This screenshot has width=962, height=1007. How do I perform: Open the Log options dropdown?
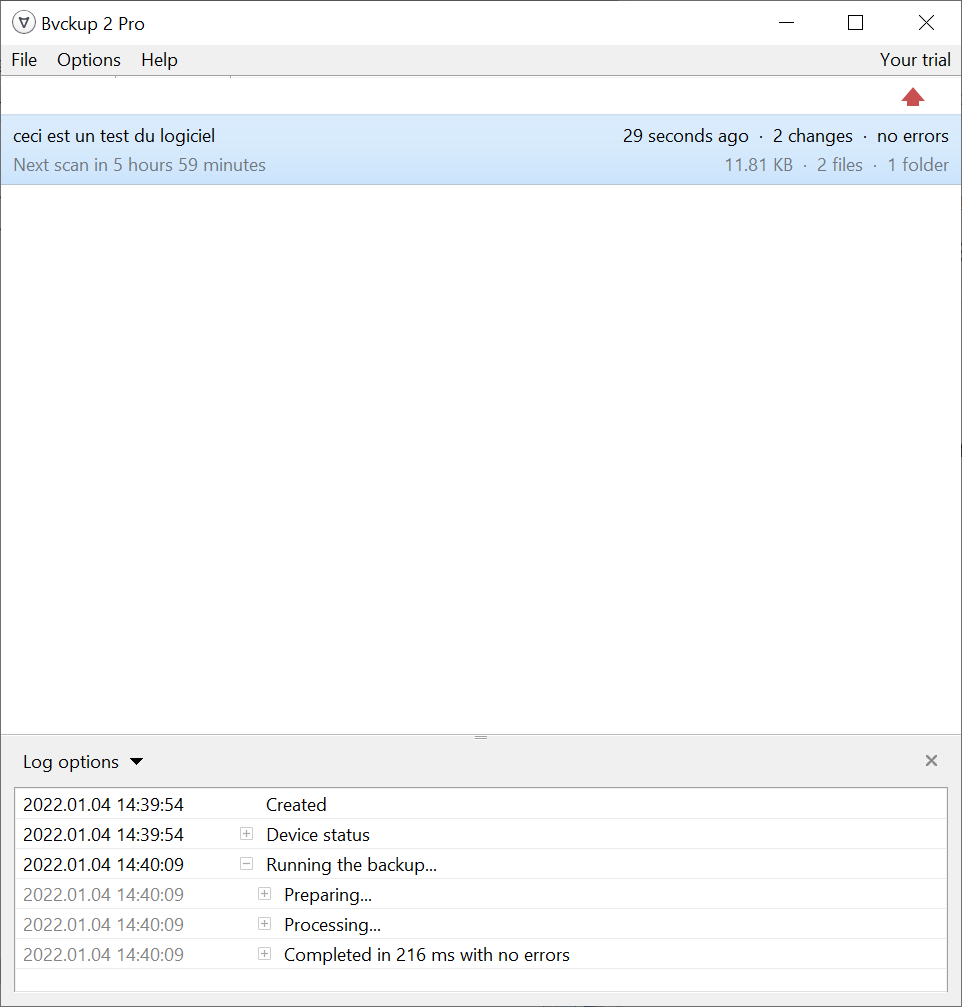click(83, 762)
